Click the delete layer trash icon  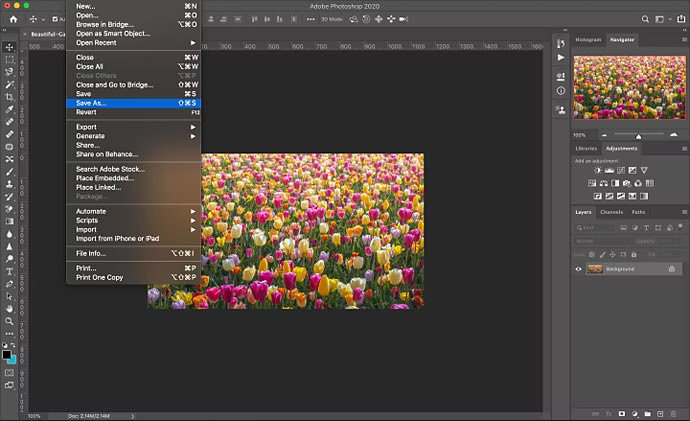coord(675,414)
